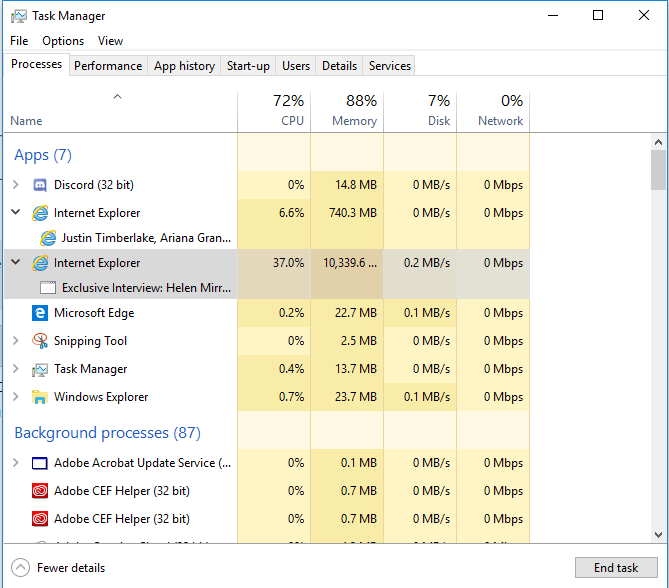
Task: Open the View menu
Action: click(x=111, y=41)
